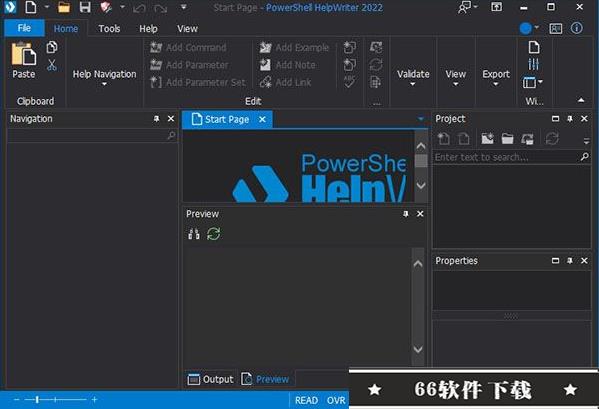Open quick access toolbar customize dropdown

point(184,7)
